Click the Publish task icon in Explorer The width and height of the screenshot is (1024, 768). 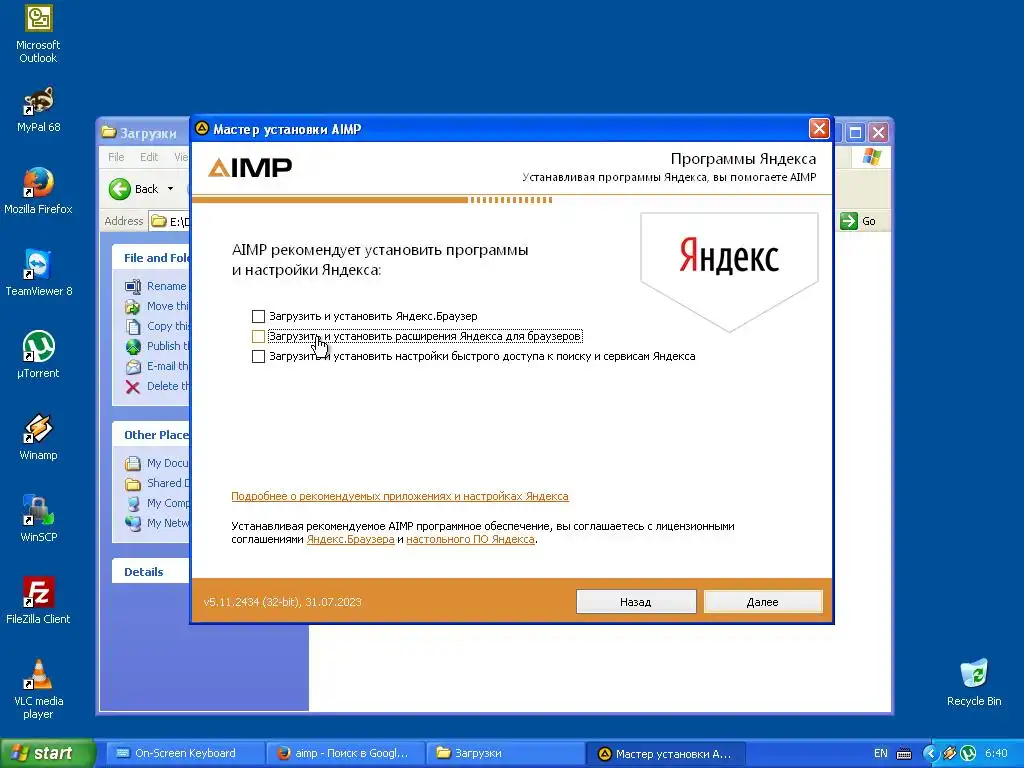133,346
